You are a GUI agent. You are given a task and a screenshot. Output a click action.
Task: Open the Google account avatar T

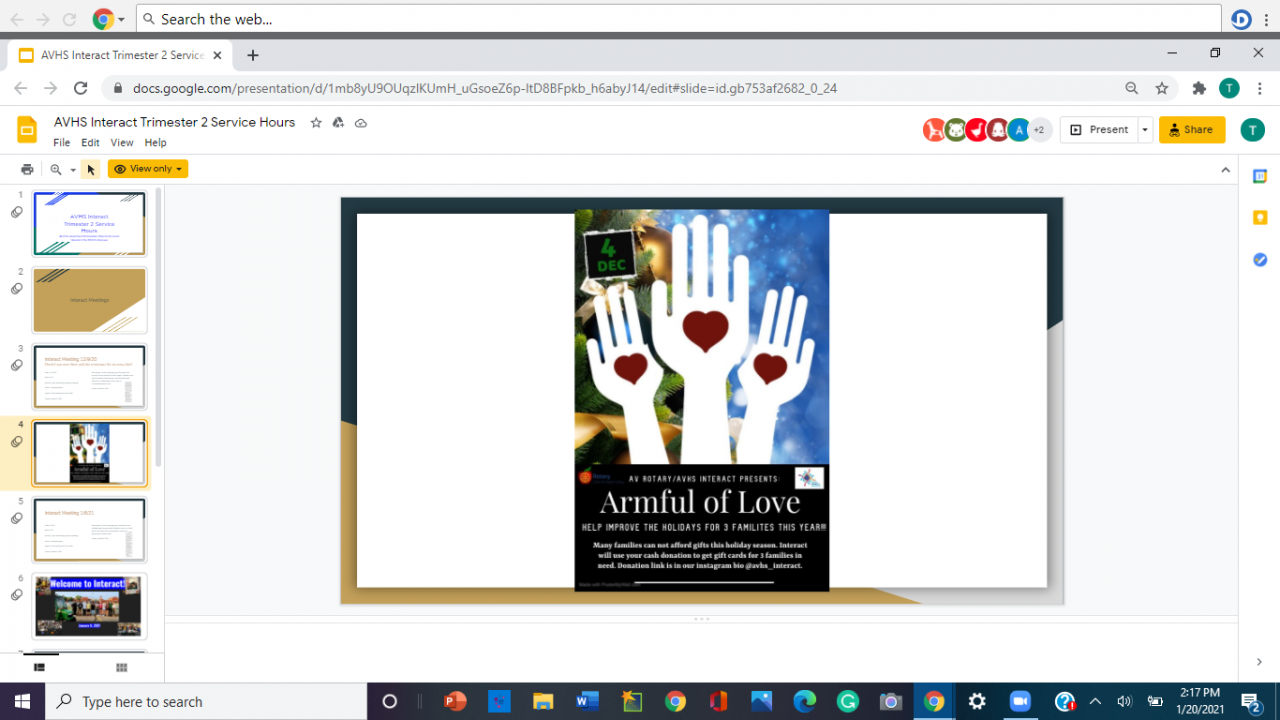coord(1252,130)
